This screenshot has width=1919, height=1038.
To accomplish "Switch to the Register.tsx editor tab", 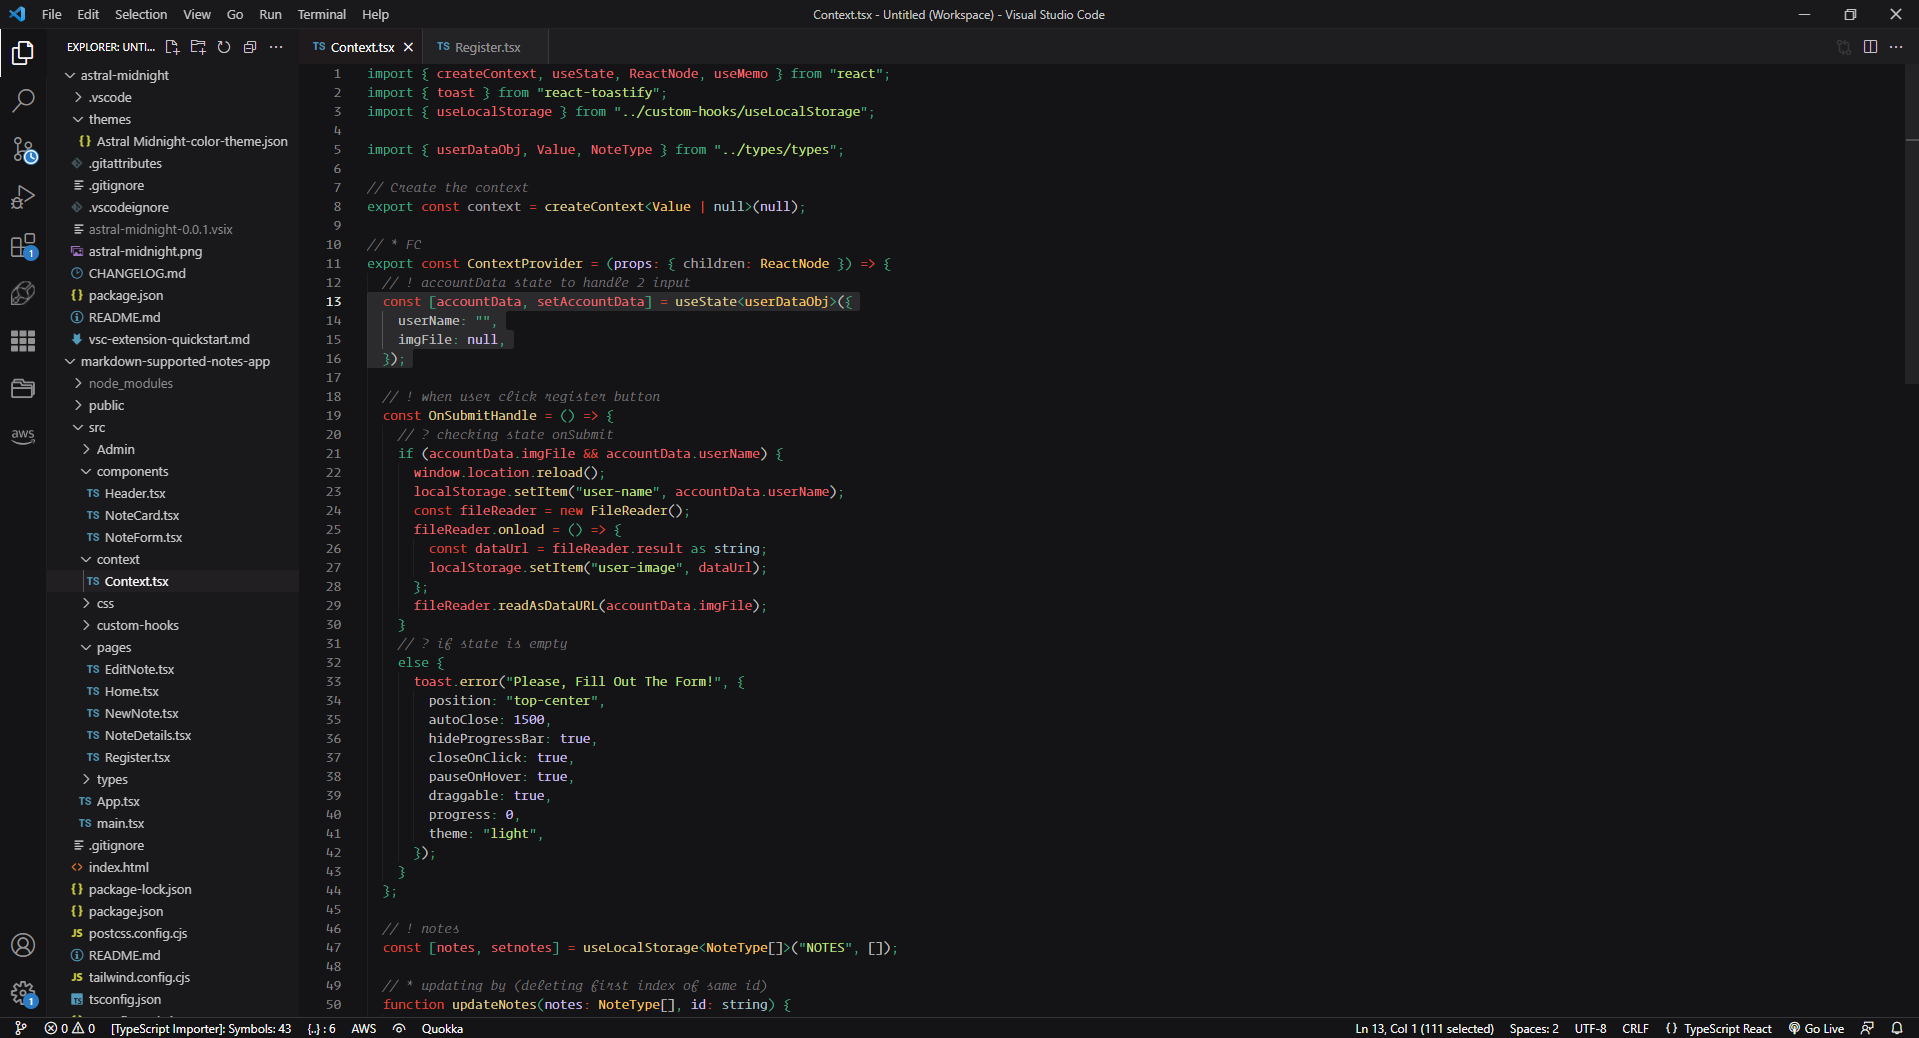I will [x=487, y=47].
